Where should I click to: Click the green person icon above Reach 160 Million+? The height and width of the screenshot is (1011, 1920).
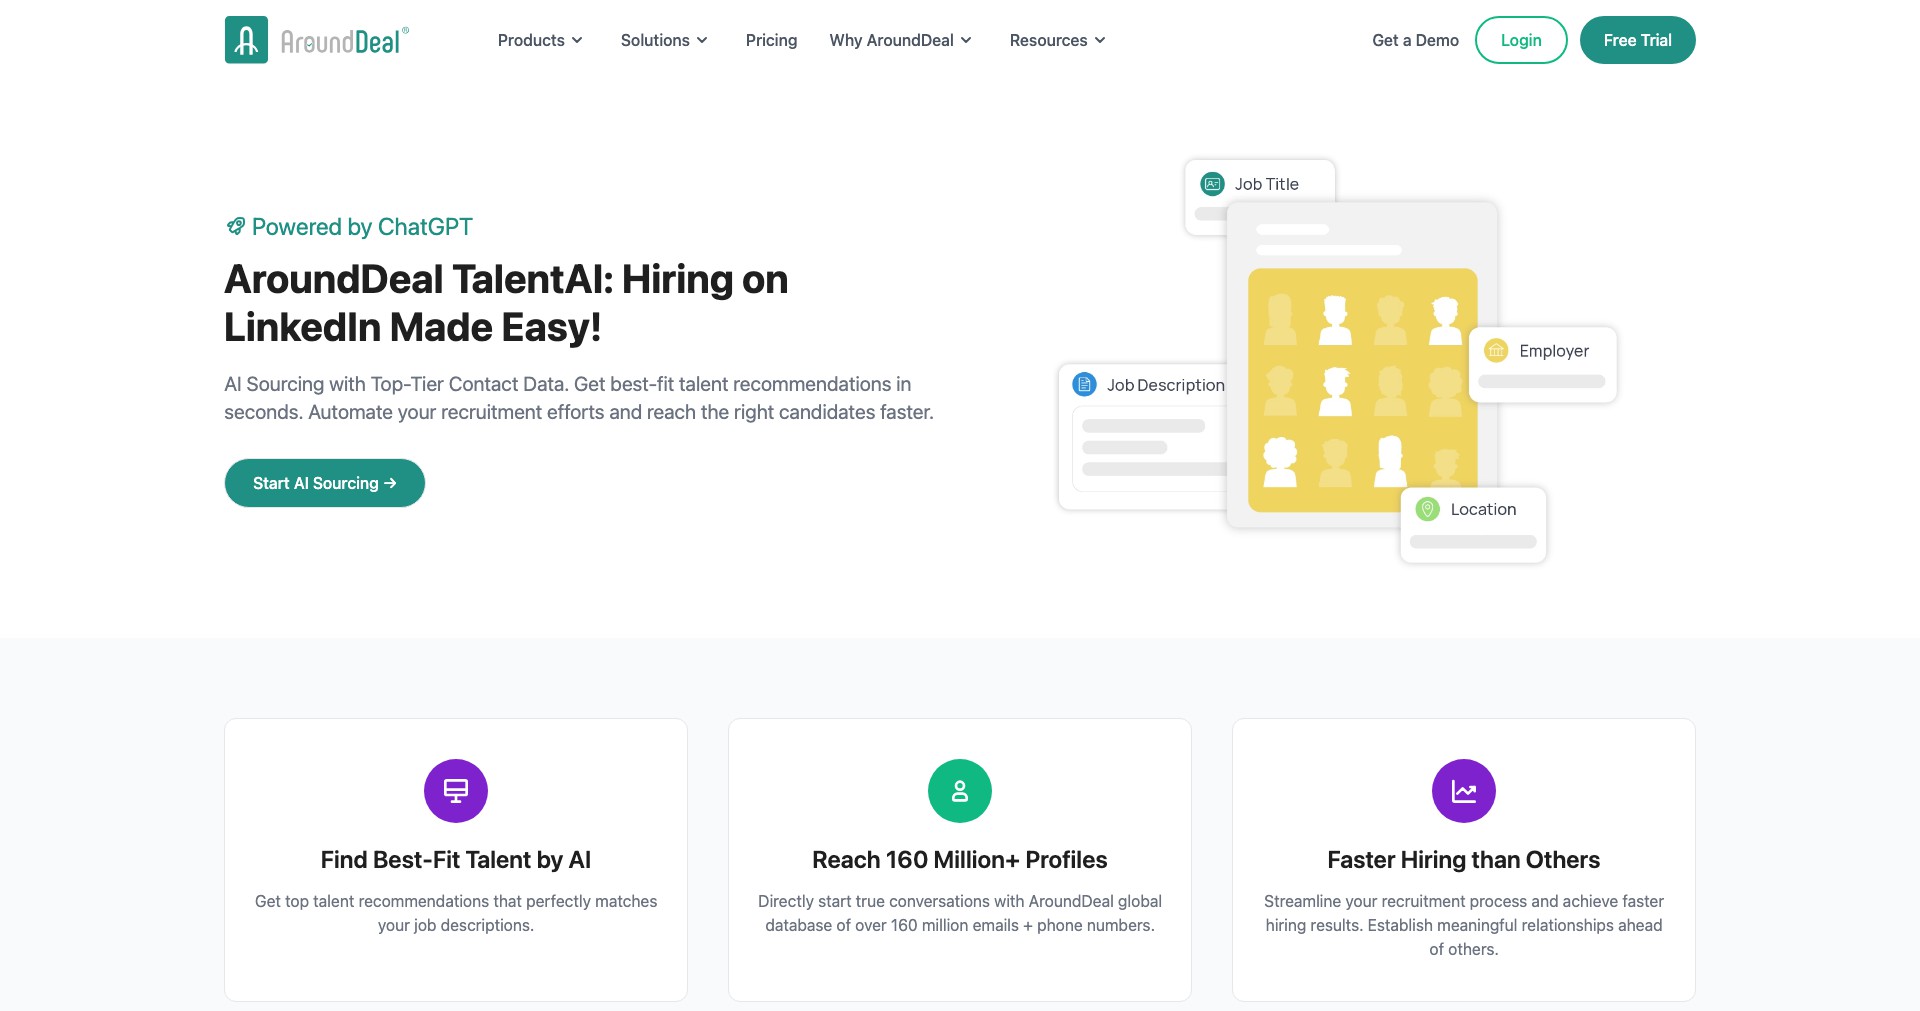click(960, 791)
